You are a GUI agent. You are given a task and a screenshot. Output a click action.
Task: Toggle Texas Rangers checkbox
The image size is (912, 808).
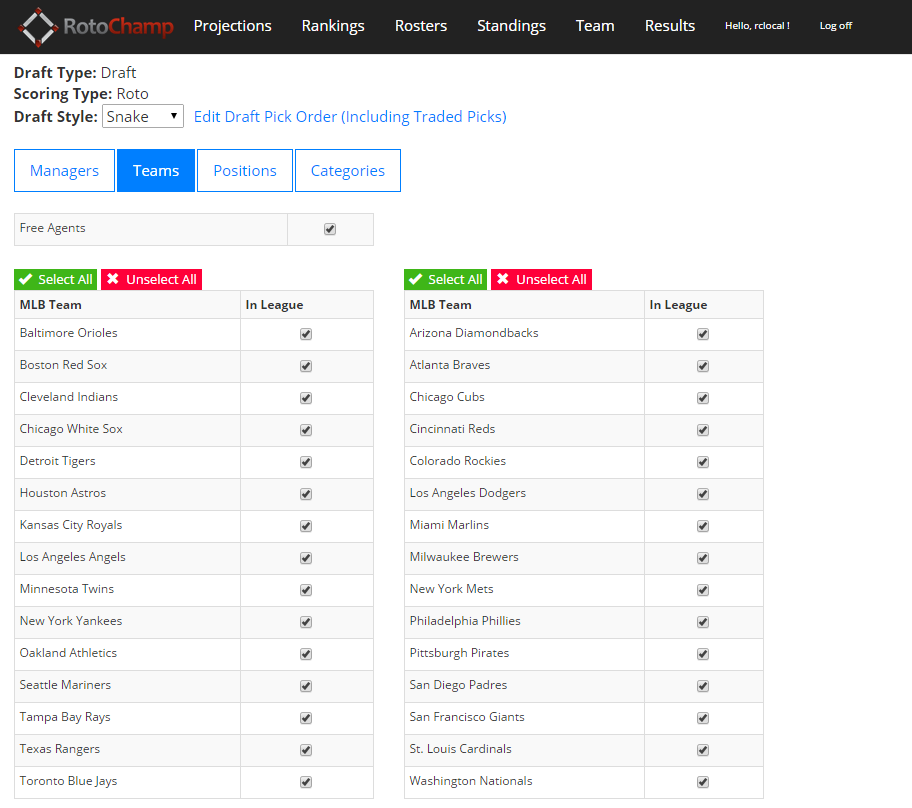pos(306,750)
